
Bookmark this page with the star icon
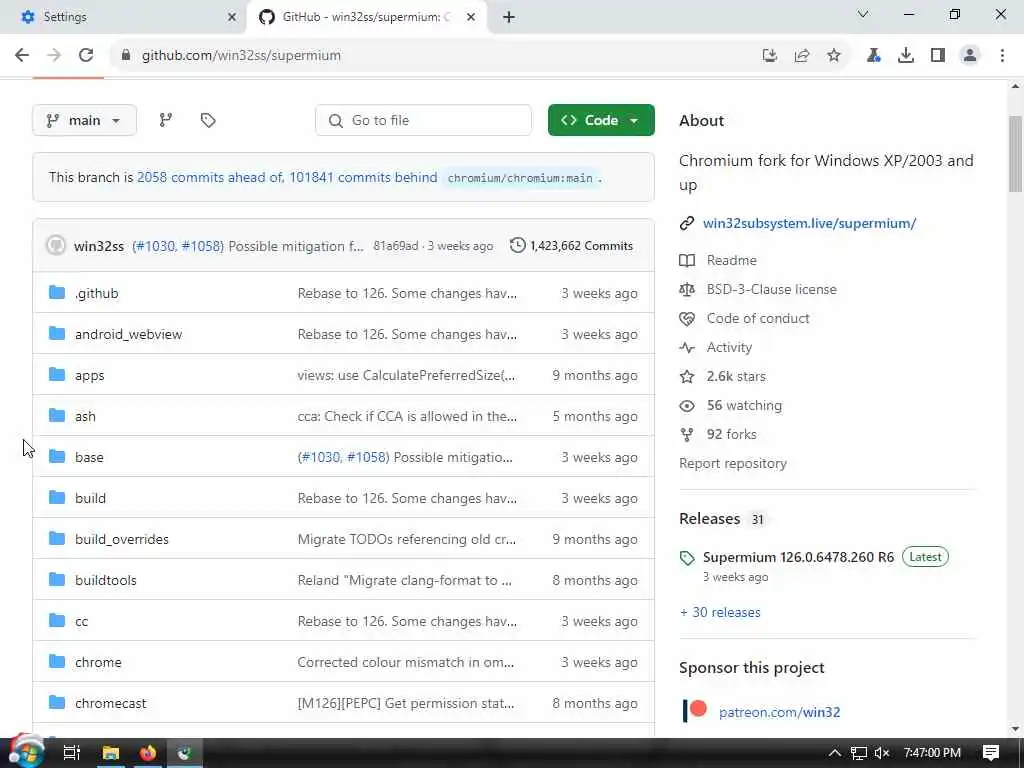click(834, 56)
